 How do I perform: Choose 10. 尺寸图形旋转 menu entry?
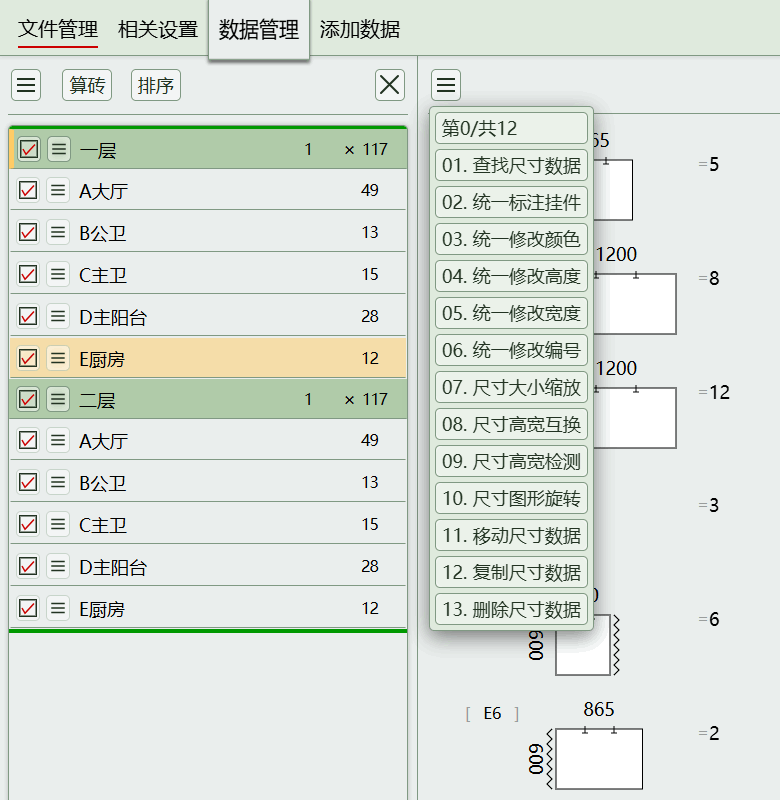511,498
